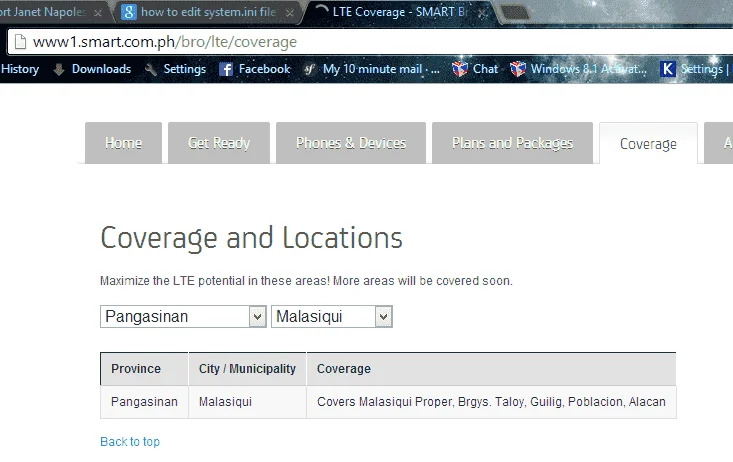Click the arrow on Malasiqui dropdown
The height and width of the screenshot is (462, 733).
coord(383,317)
